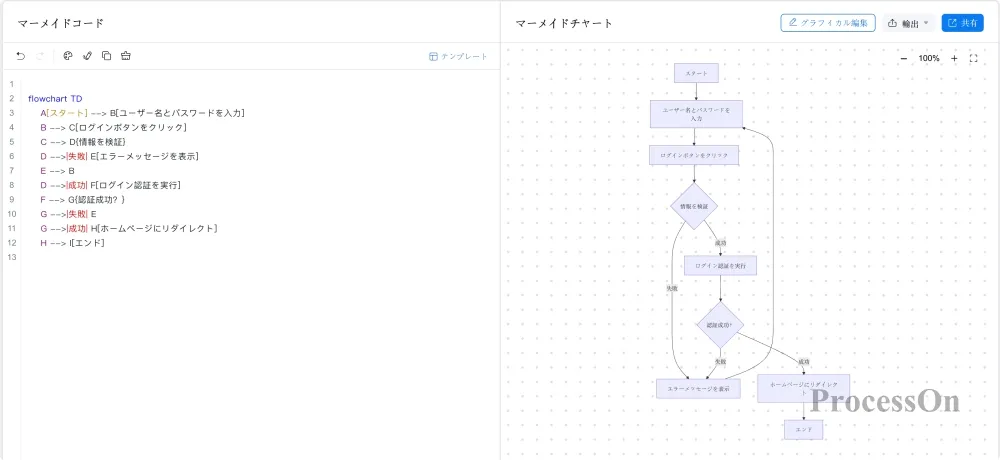Screen dimensions: 1000x460
Task: Click the ログイン認証を実行 chart node
Action: 720,265
